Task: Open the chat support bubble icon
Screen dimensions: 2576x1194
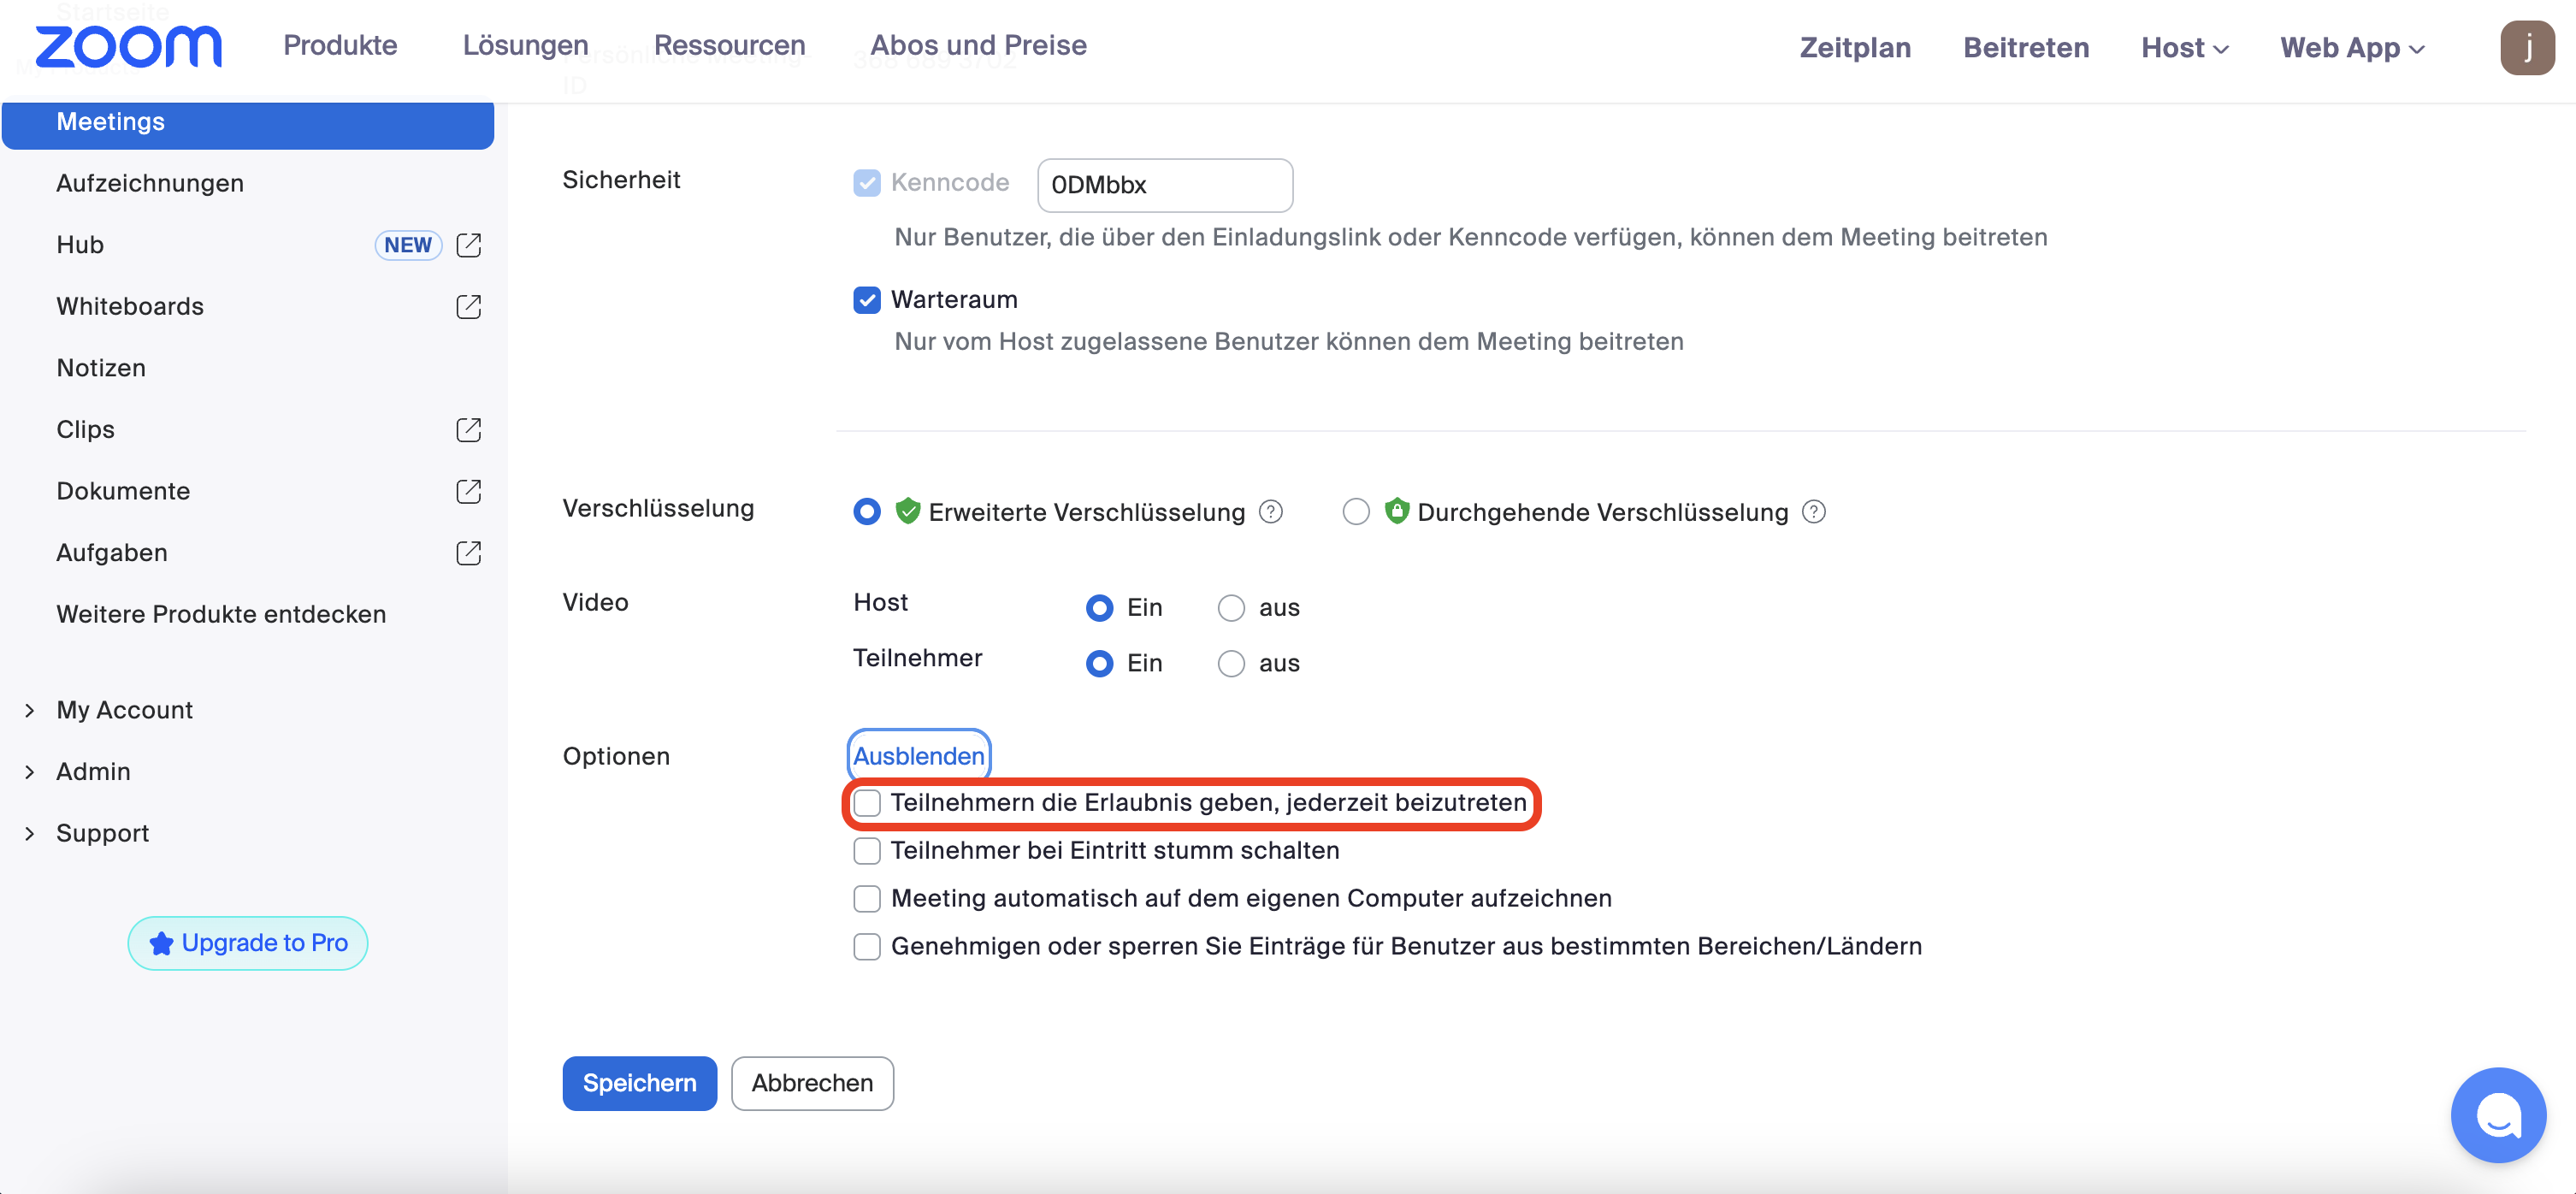Action: (2497, 1114)
